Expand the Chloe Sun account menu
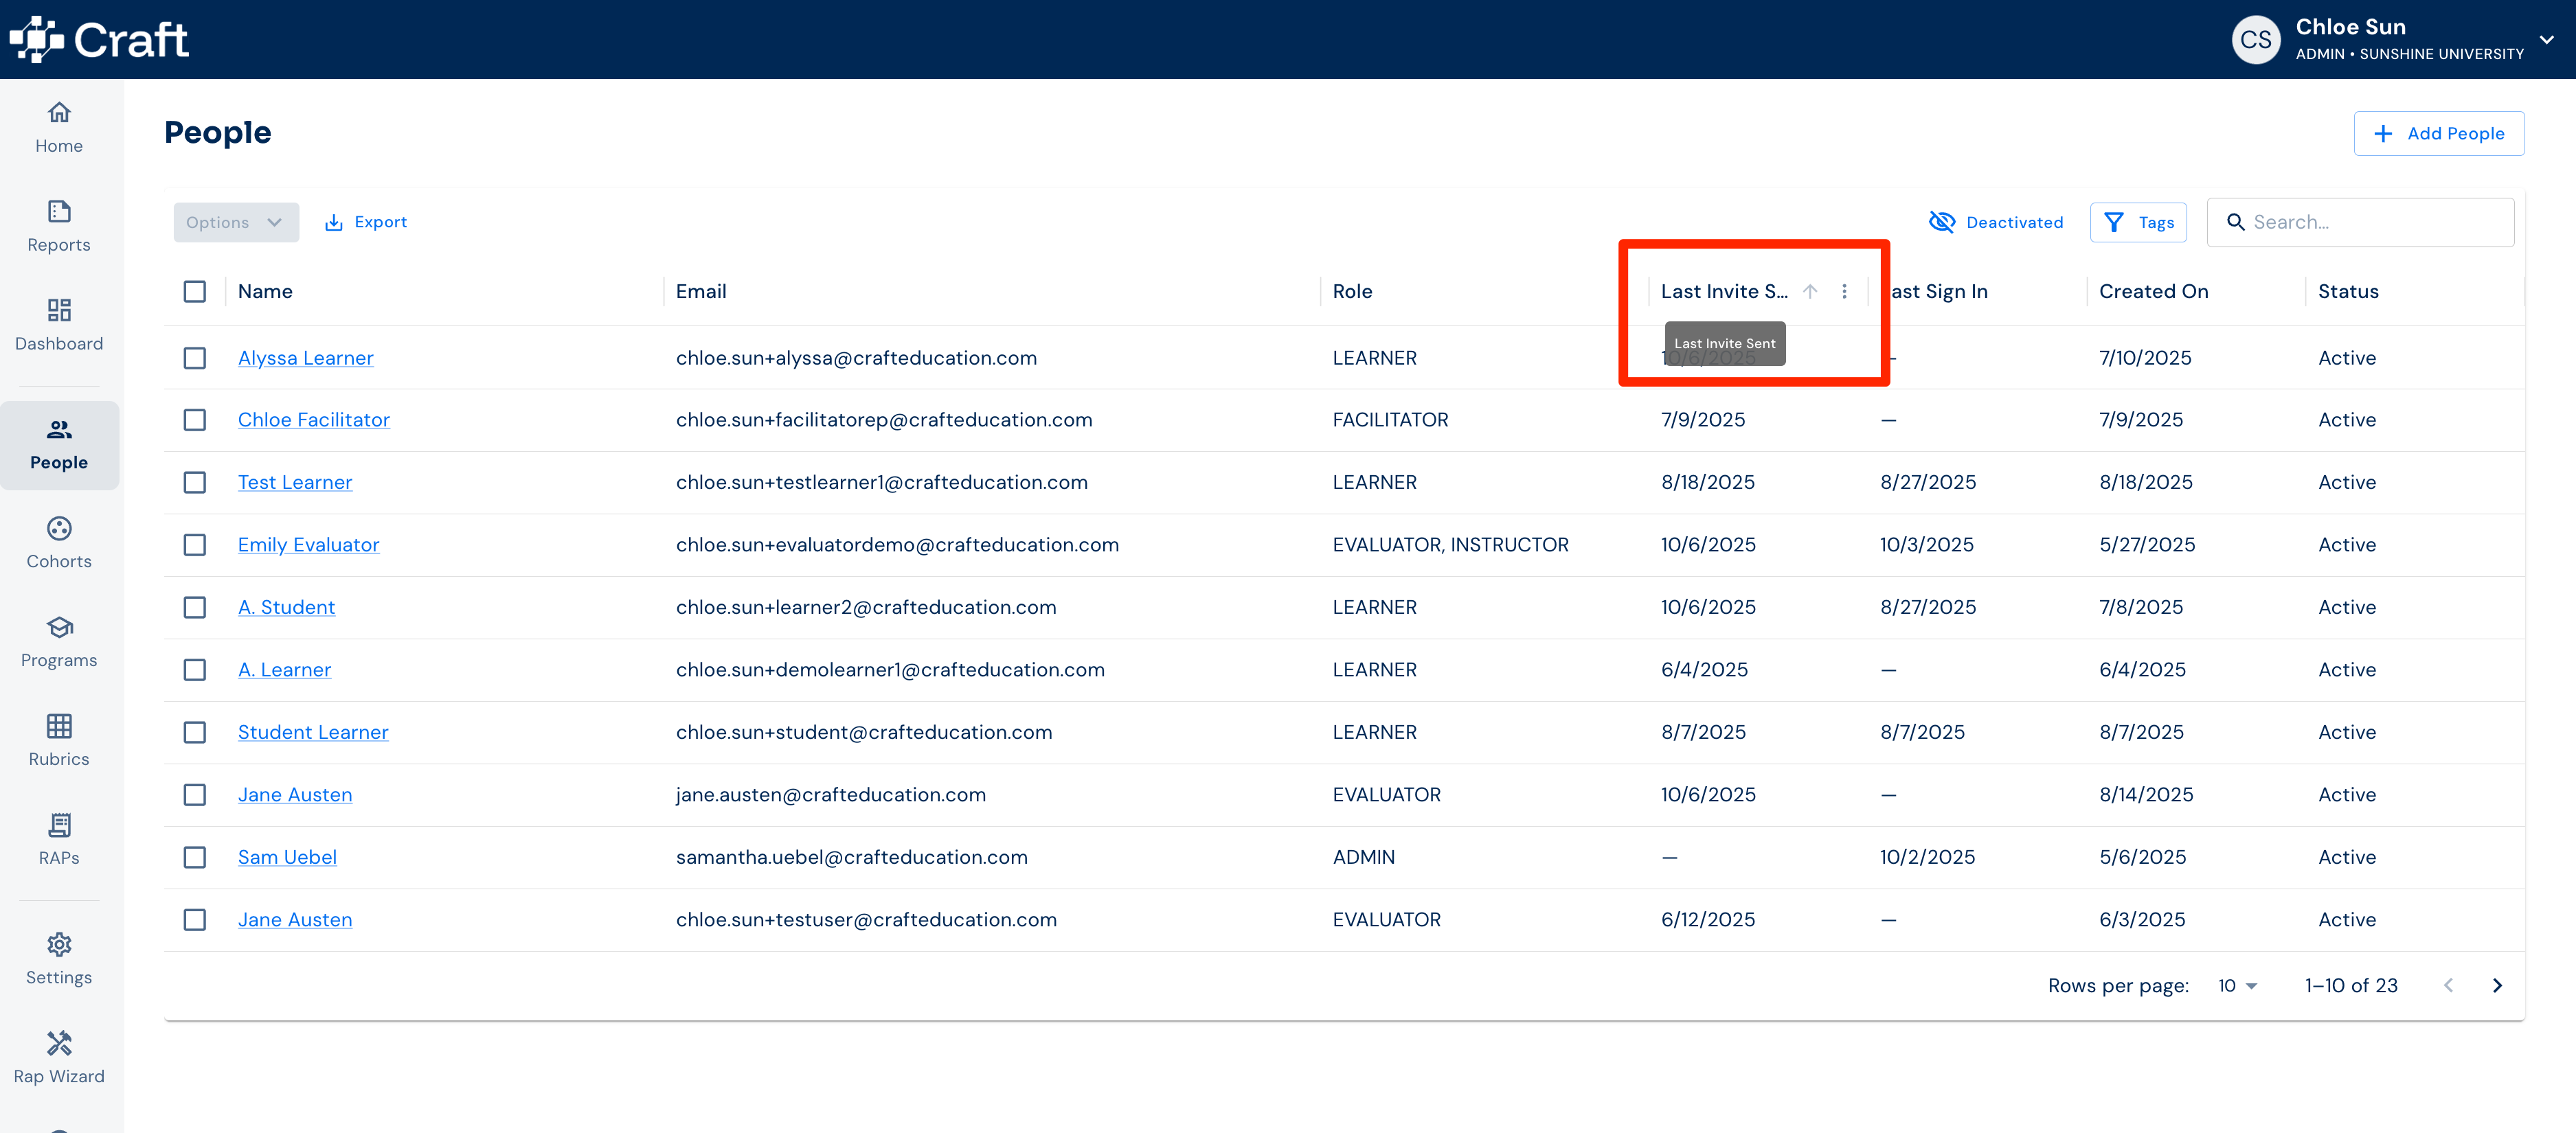This screenshot has width=2576, height=1133. tap(2546, 40)
